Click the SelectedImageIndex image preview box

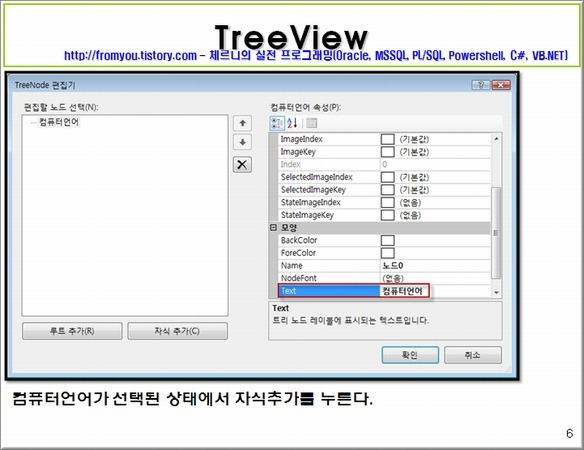click(388, 177)
